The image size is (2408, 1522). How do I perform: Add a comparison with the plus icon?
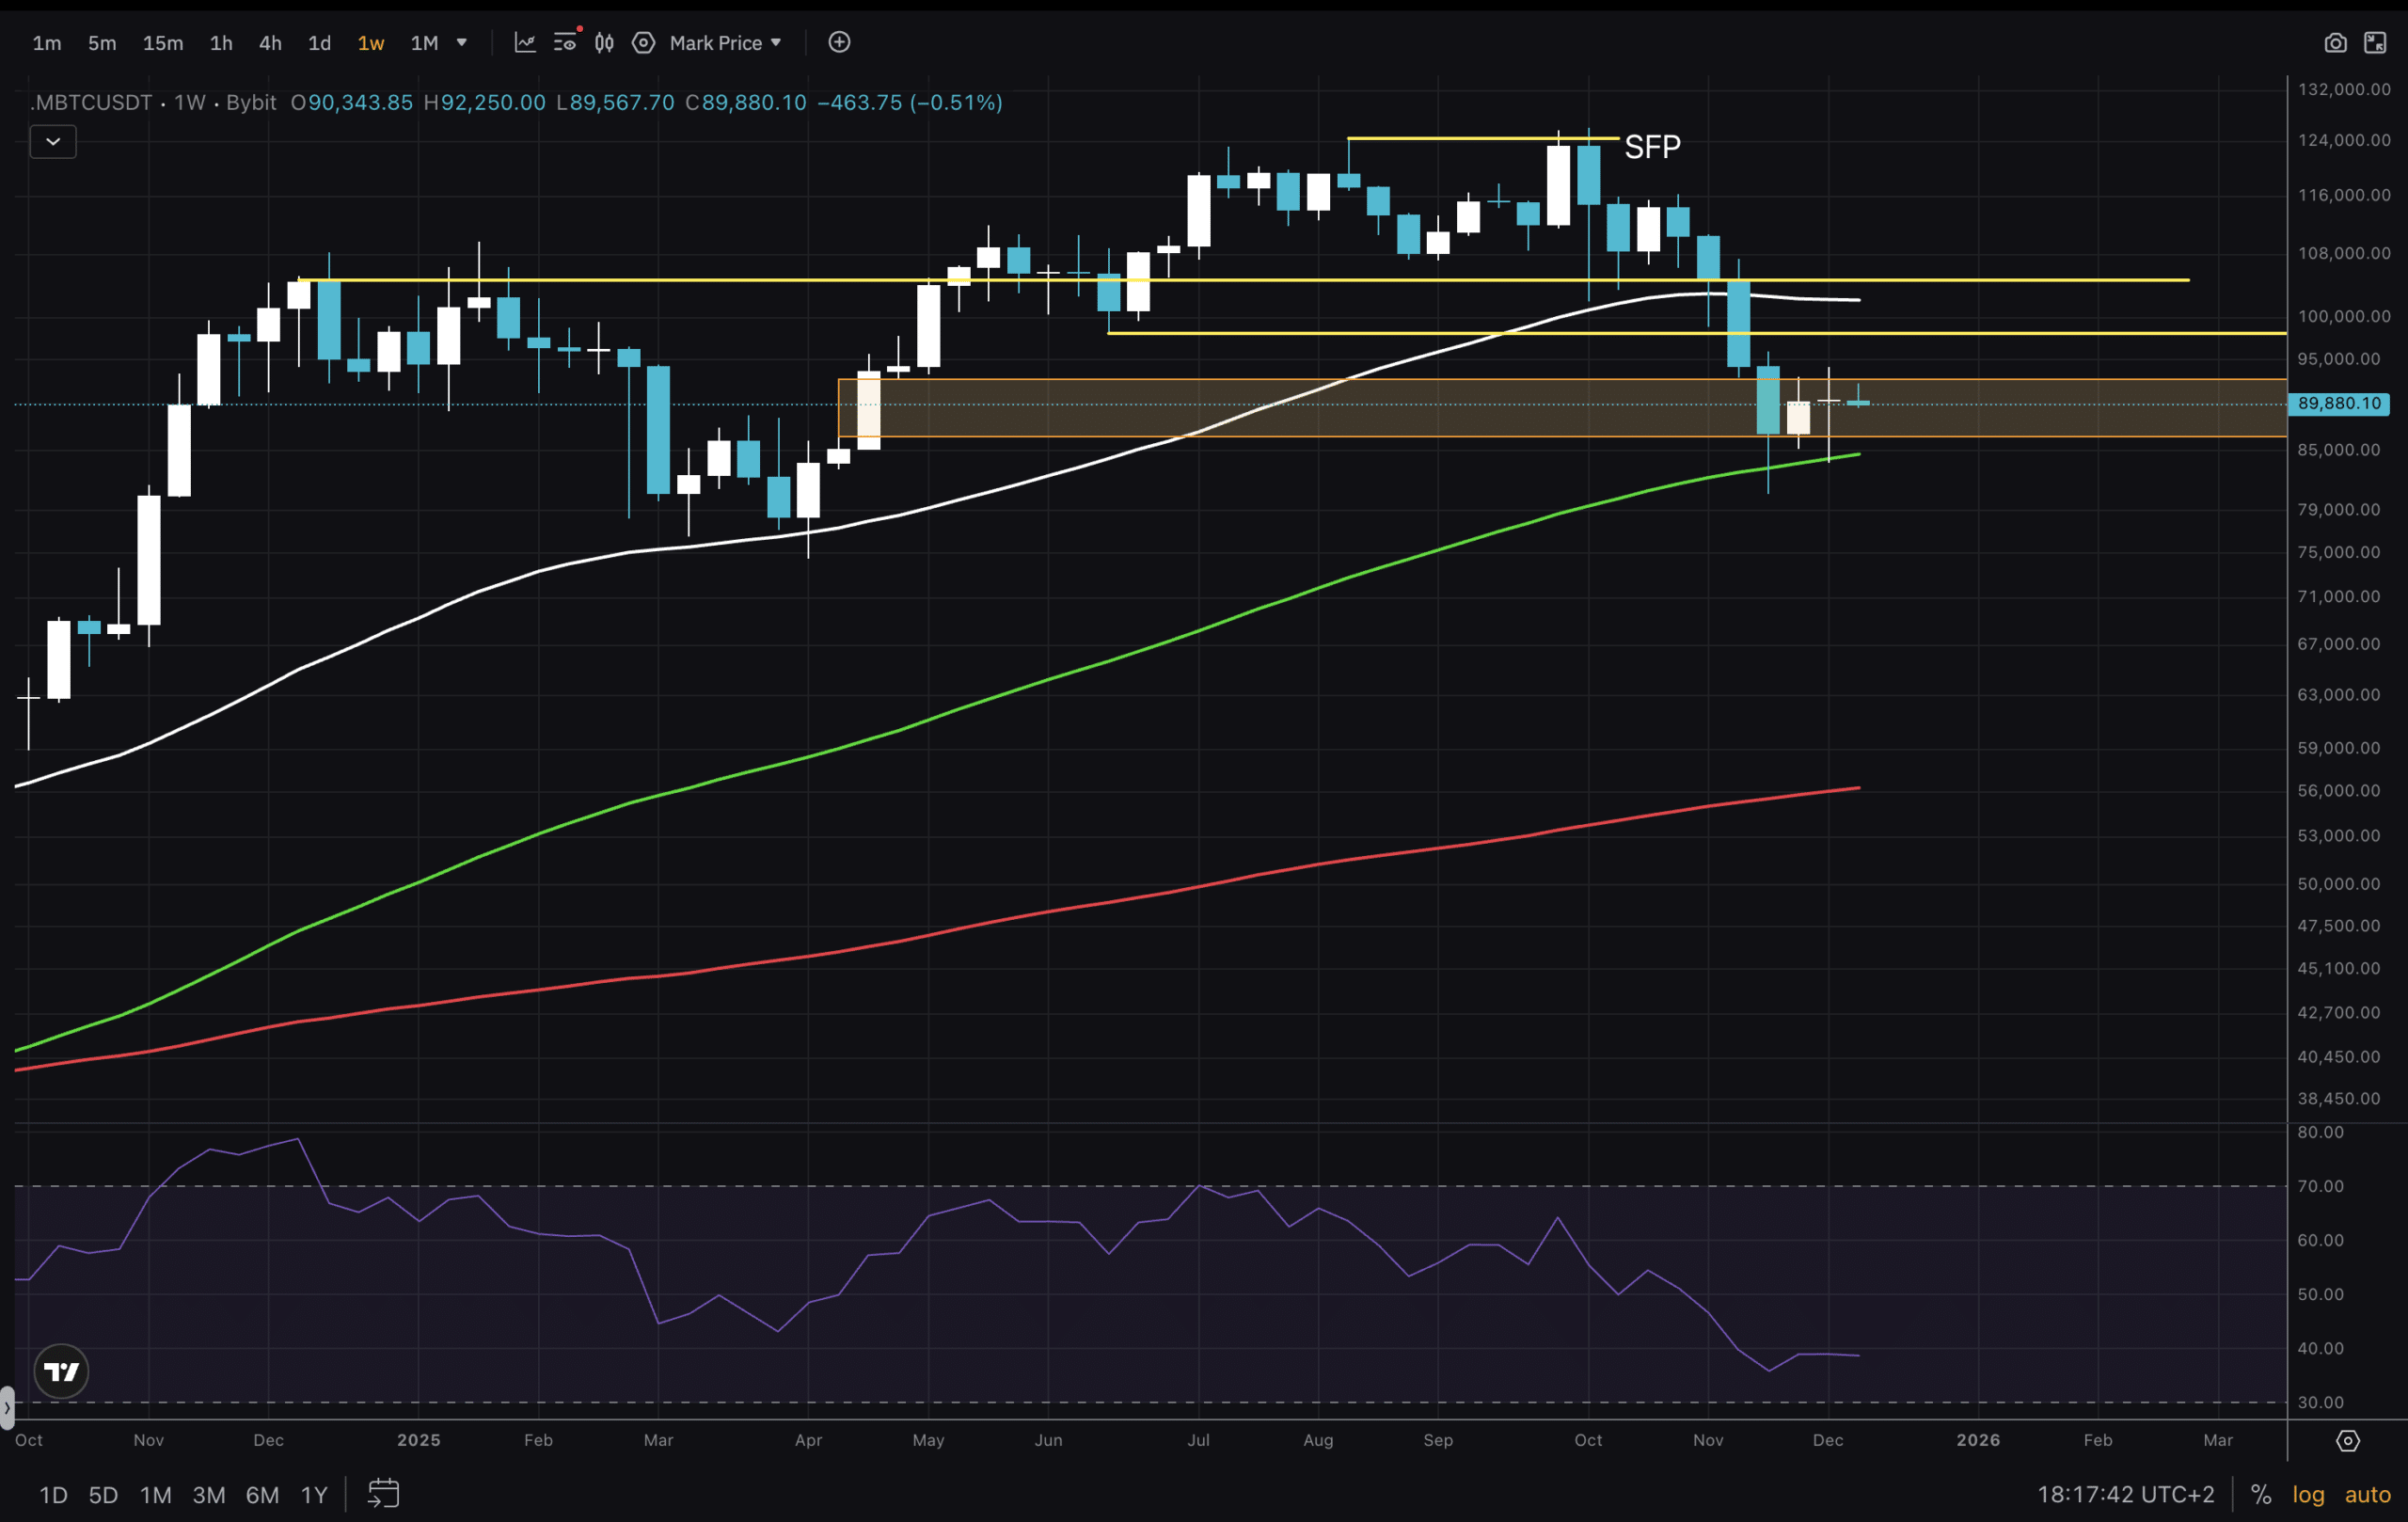[x=839, y=42]
